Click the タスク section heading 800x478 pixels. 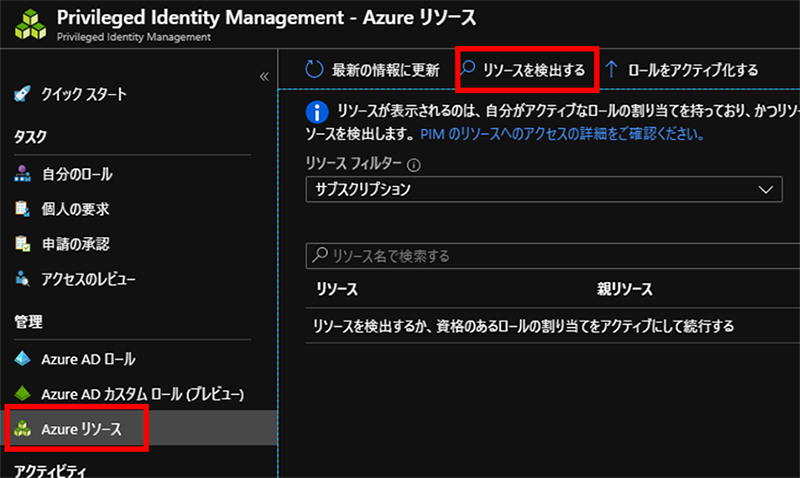click(30, 136)
